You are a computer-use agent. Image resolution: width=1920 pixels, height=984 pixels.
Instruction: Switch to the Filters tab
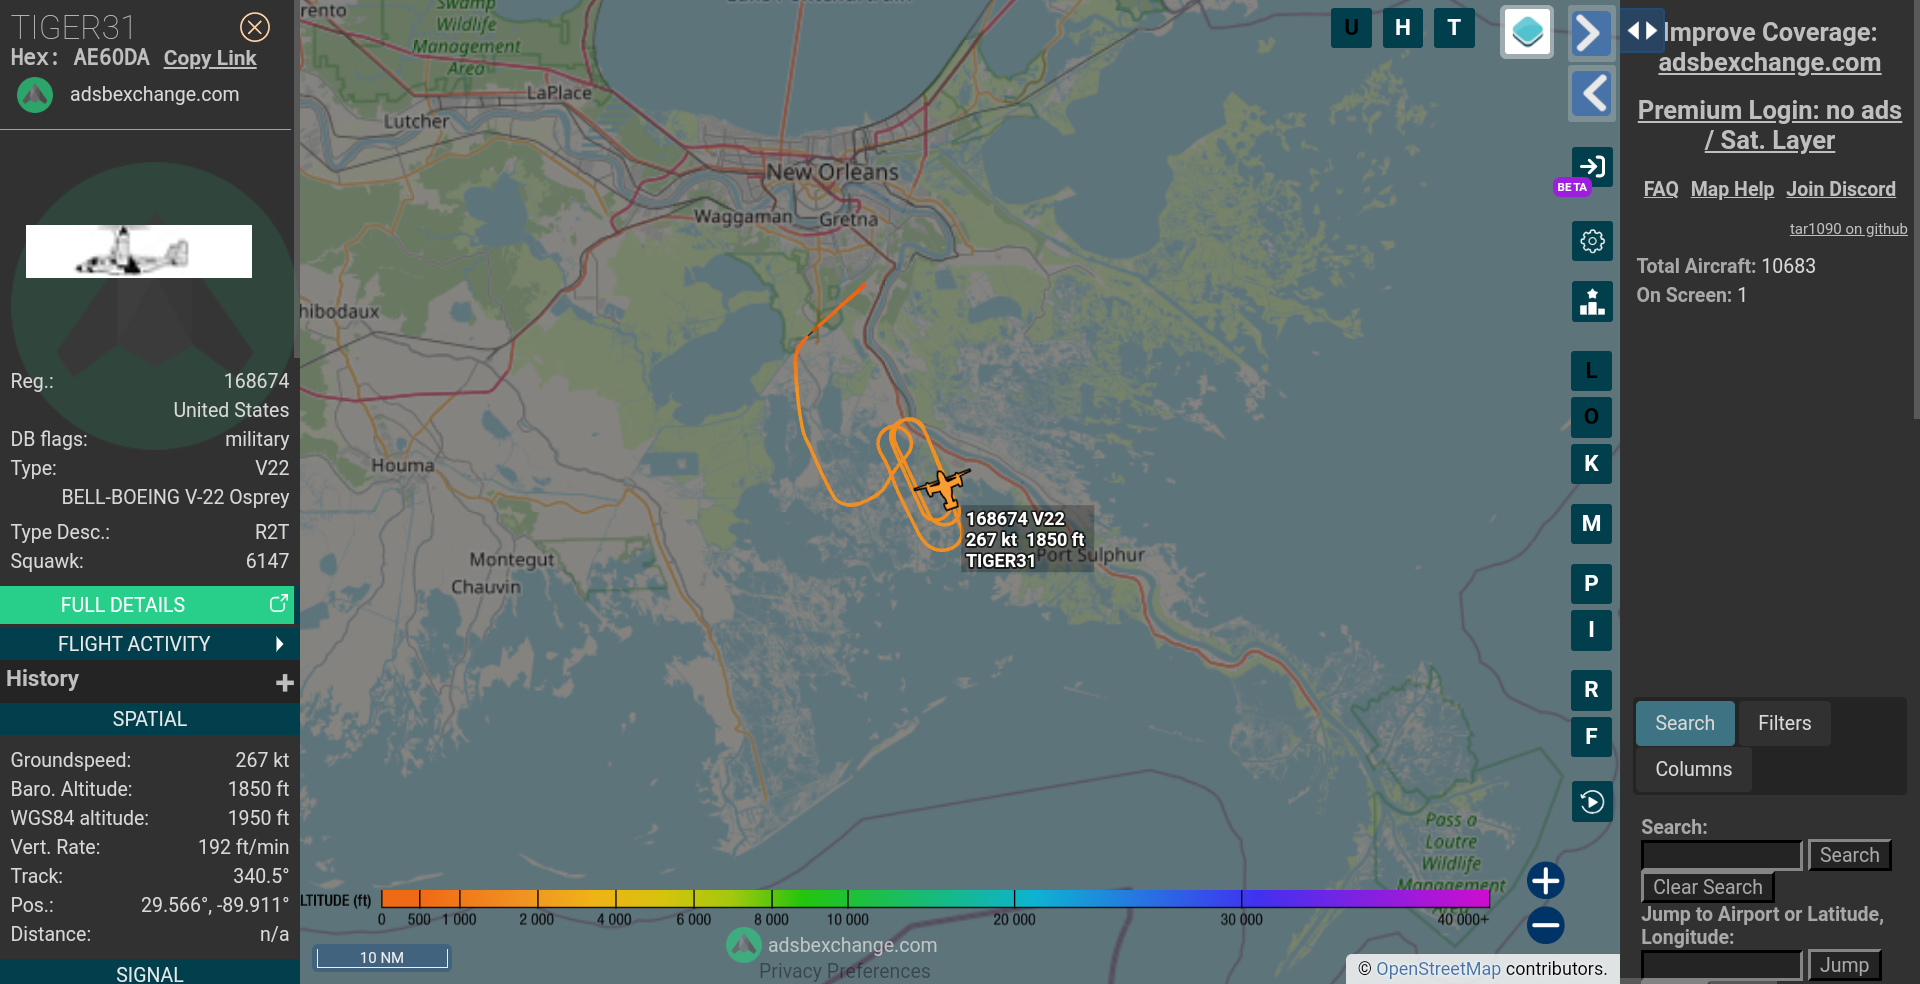pyautogui.click(x=1785, y=723)
